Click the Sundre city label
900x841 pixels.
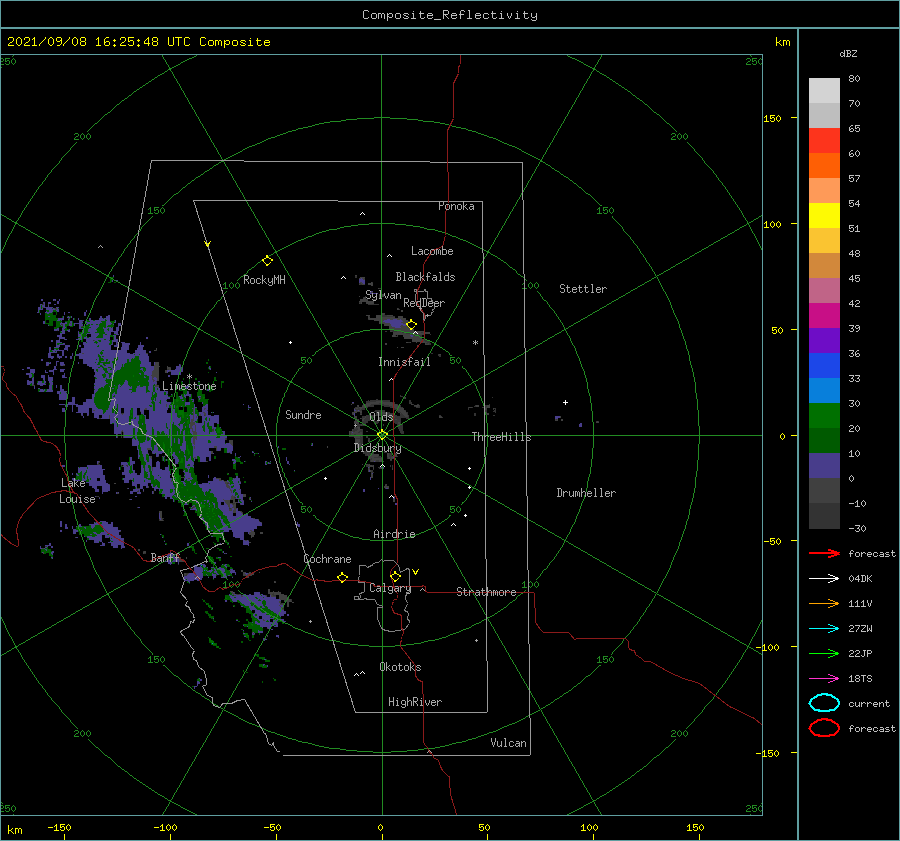(304, 414)
